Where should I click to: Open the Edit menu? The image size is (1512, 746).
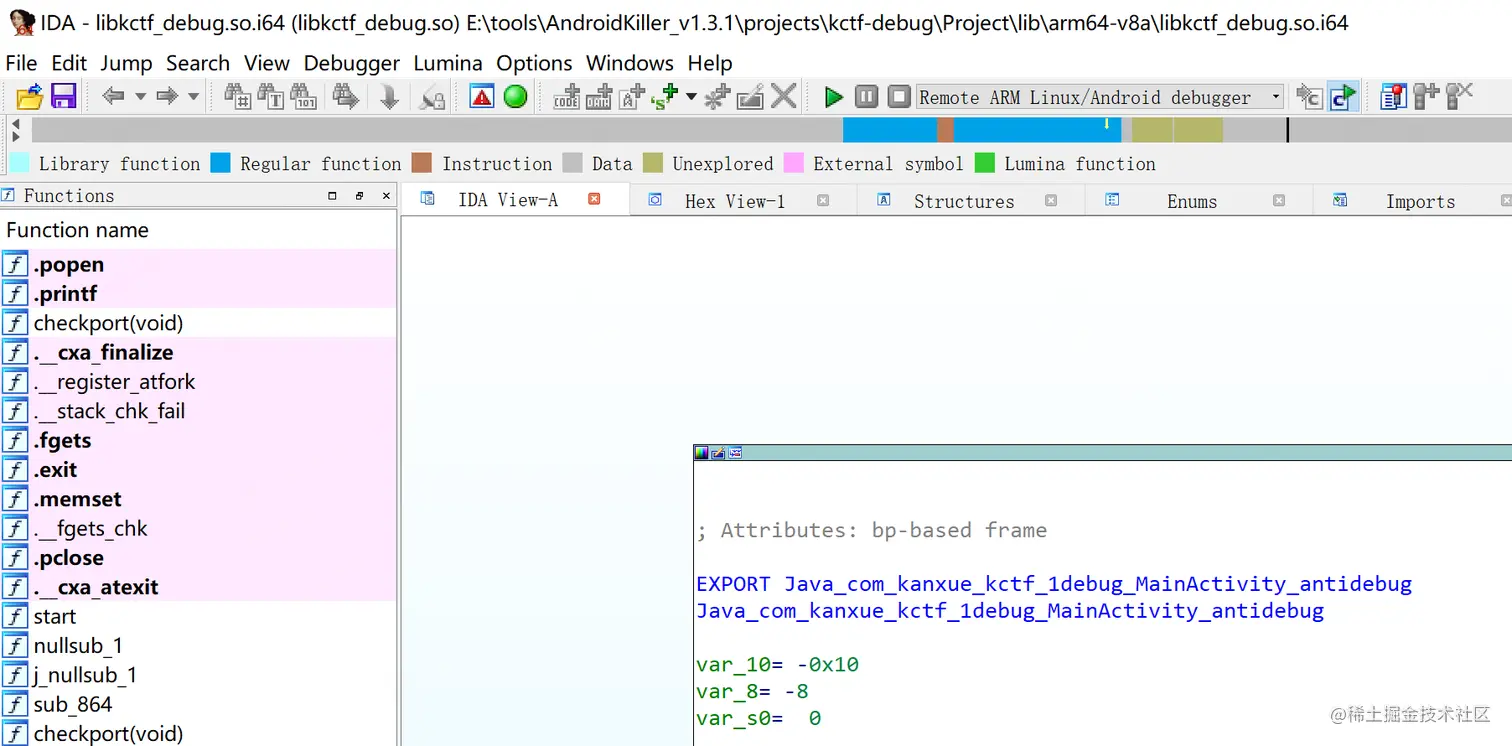(x=69, y=63)
